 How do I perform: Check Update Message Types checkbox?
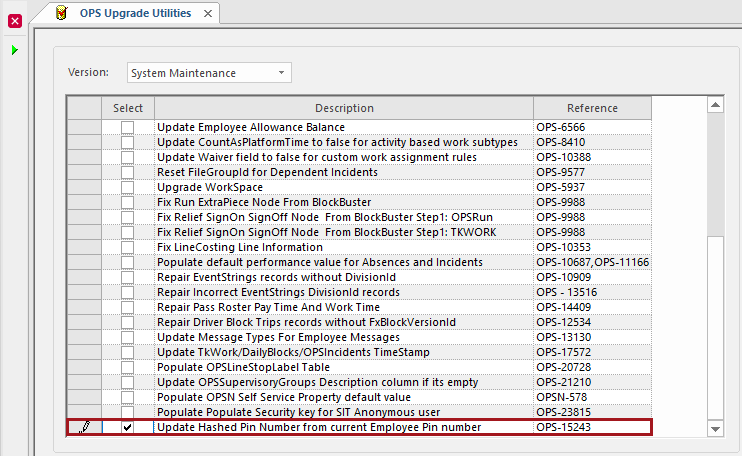pyautogui.click(x=127, y=337)
